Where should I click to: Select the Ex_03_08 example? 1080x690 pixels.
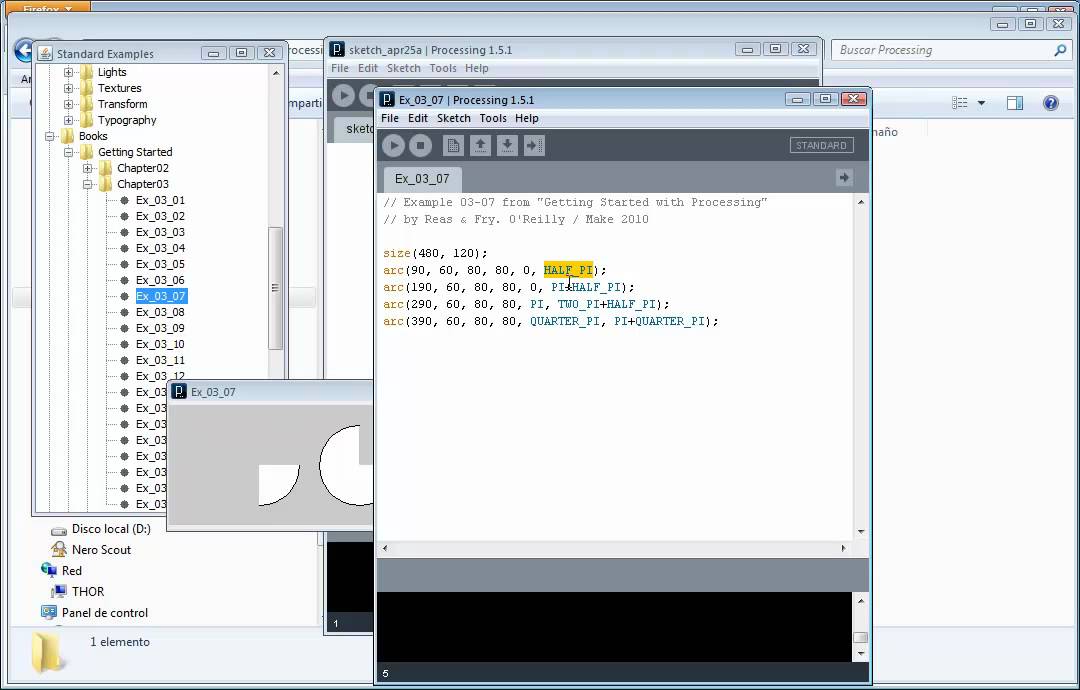coord(160,312)
